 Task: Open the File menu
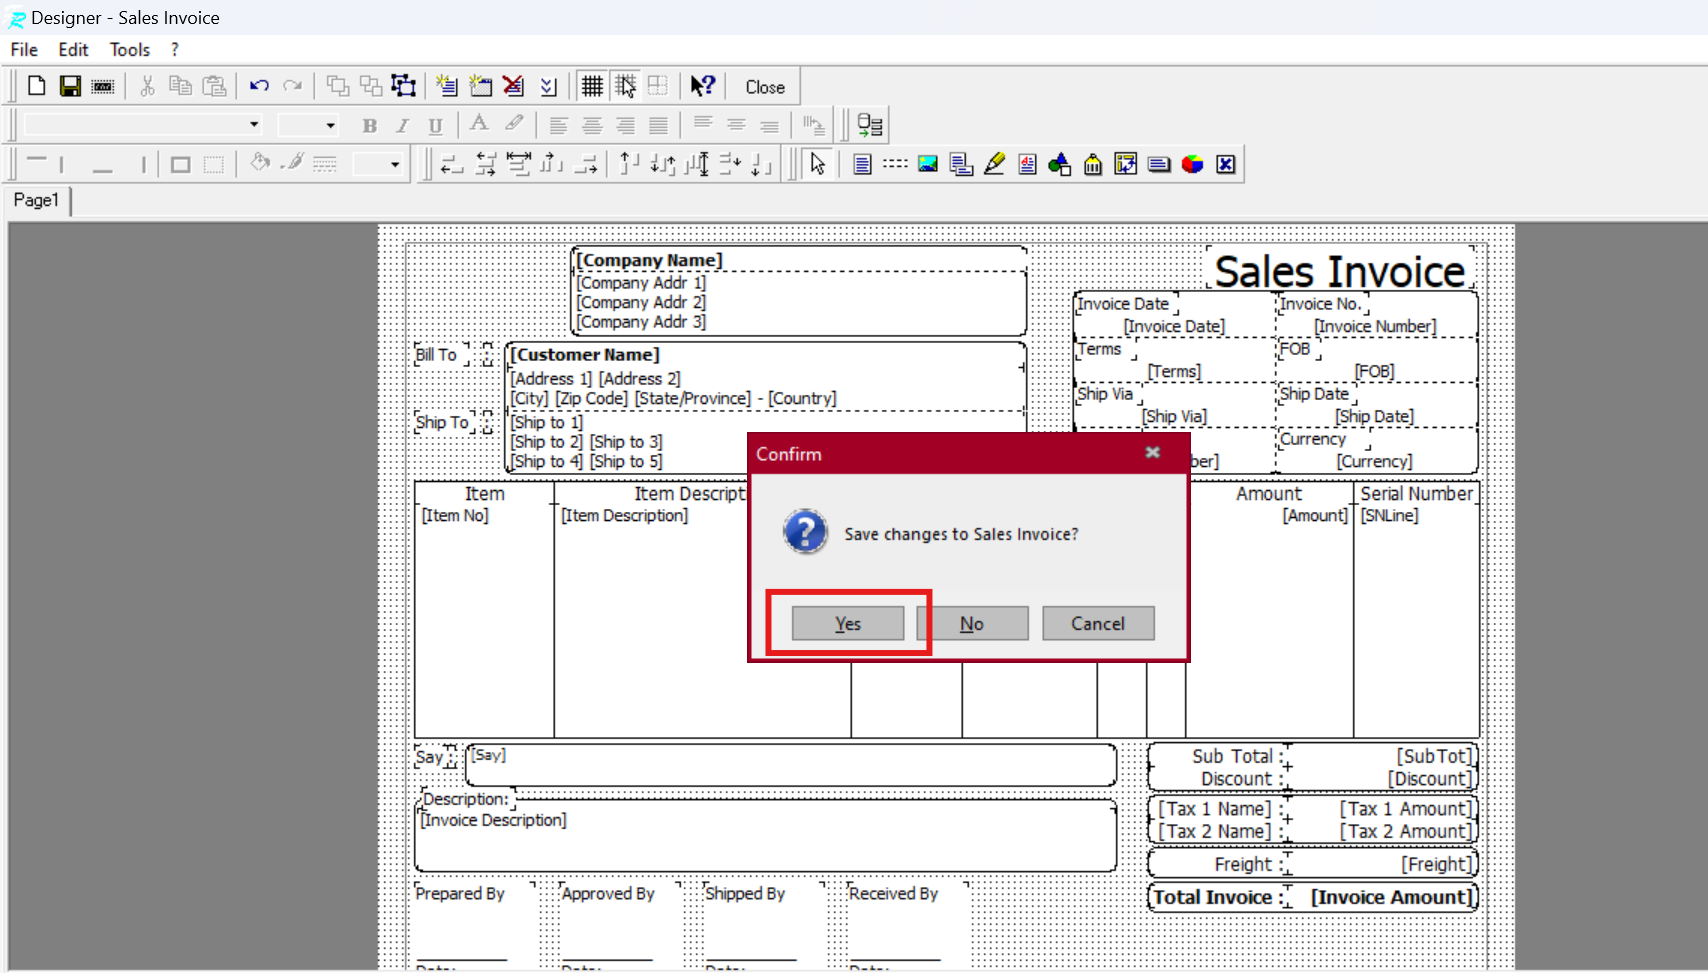24,50
